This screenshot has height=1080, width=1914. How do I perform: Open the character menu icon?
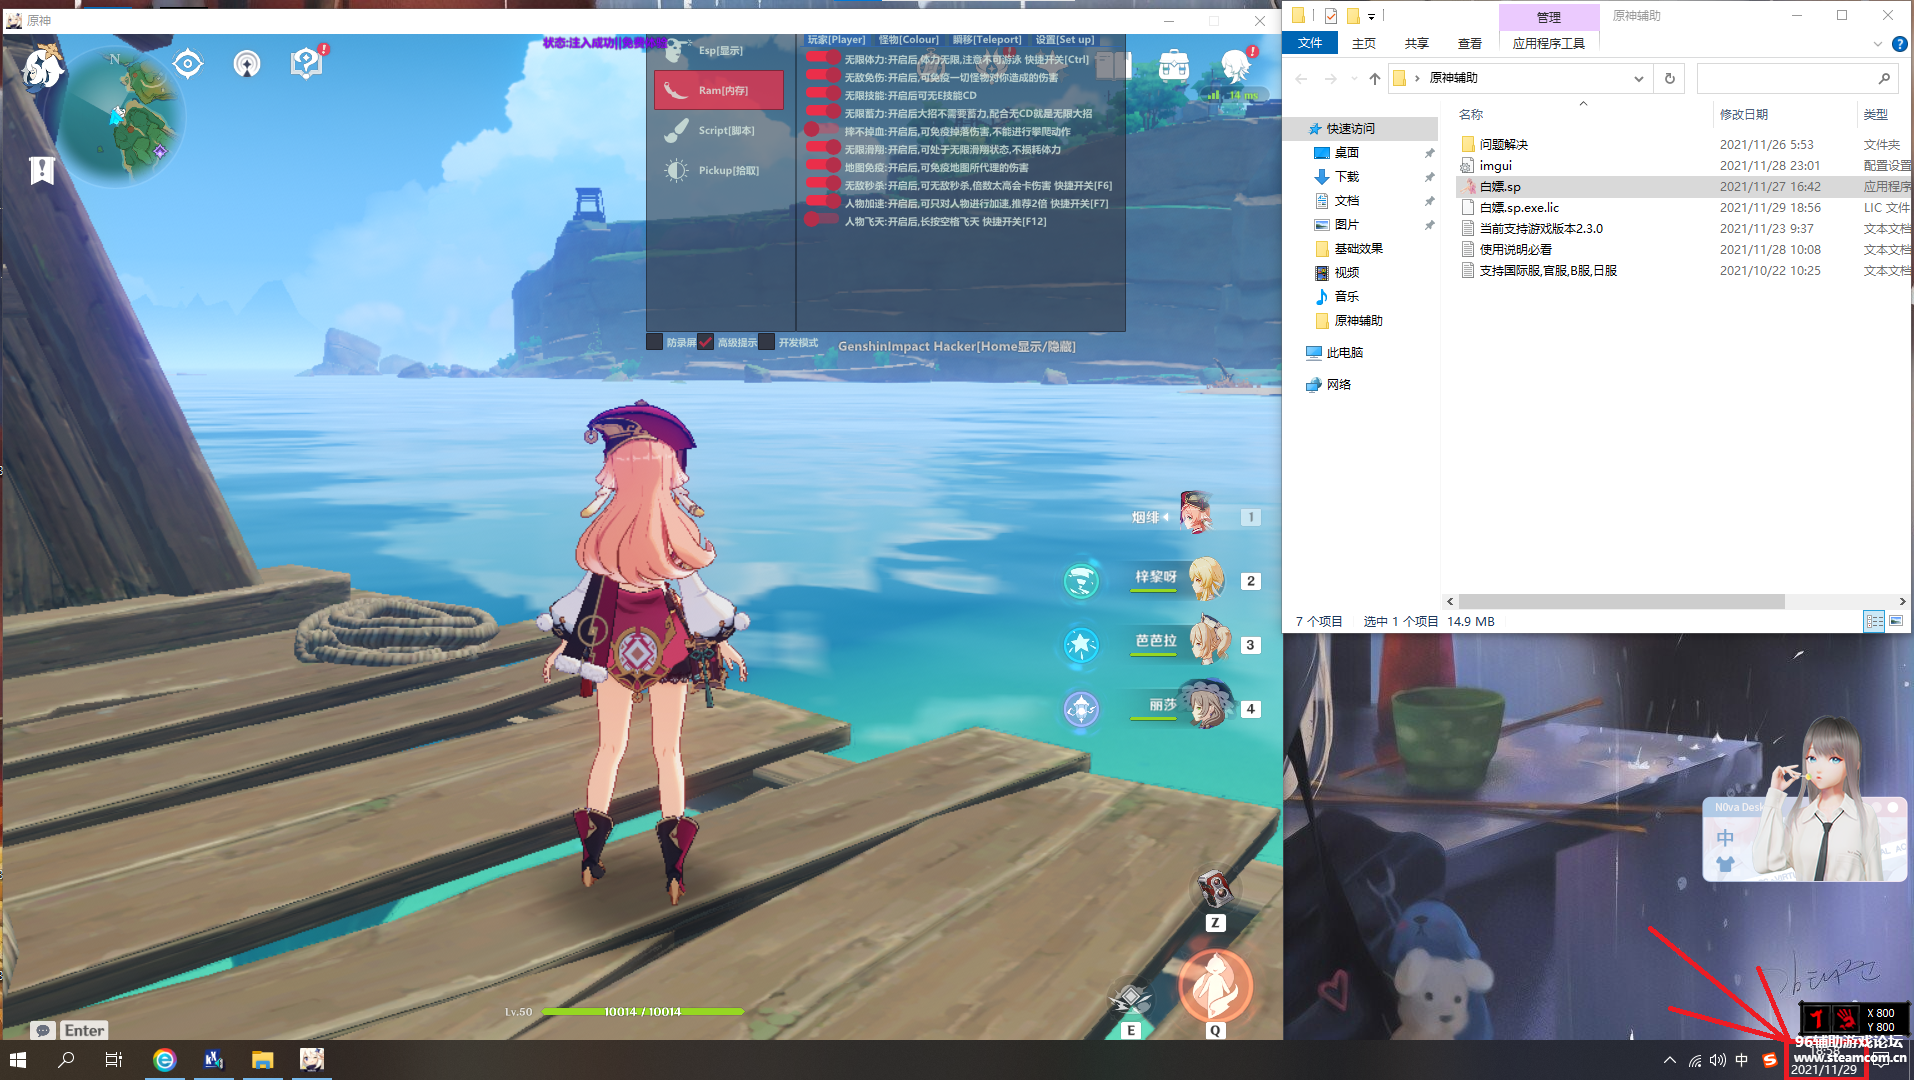tap(1236, 66)
